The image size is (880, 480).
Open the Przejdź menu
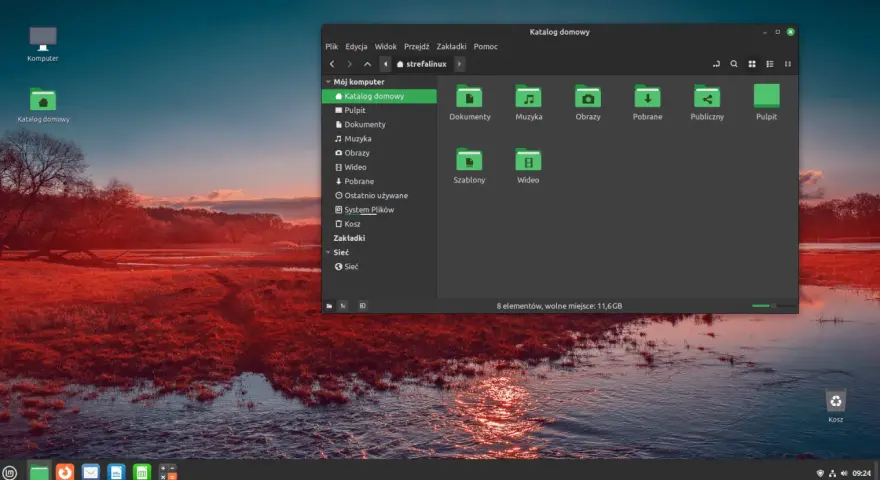pos(416,47)
